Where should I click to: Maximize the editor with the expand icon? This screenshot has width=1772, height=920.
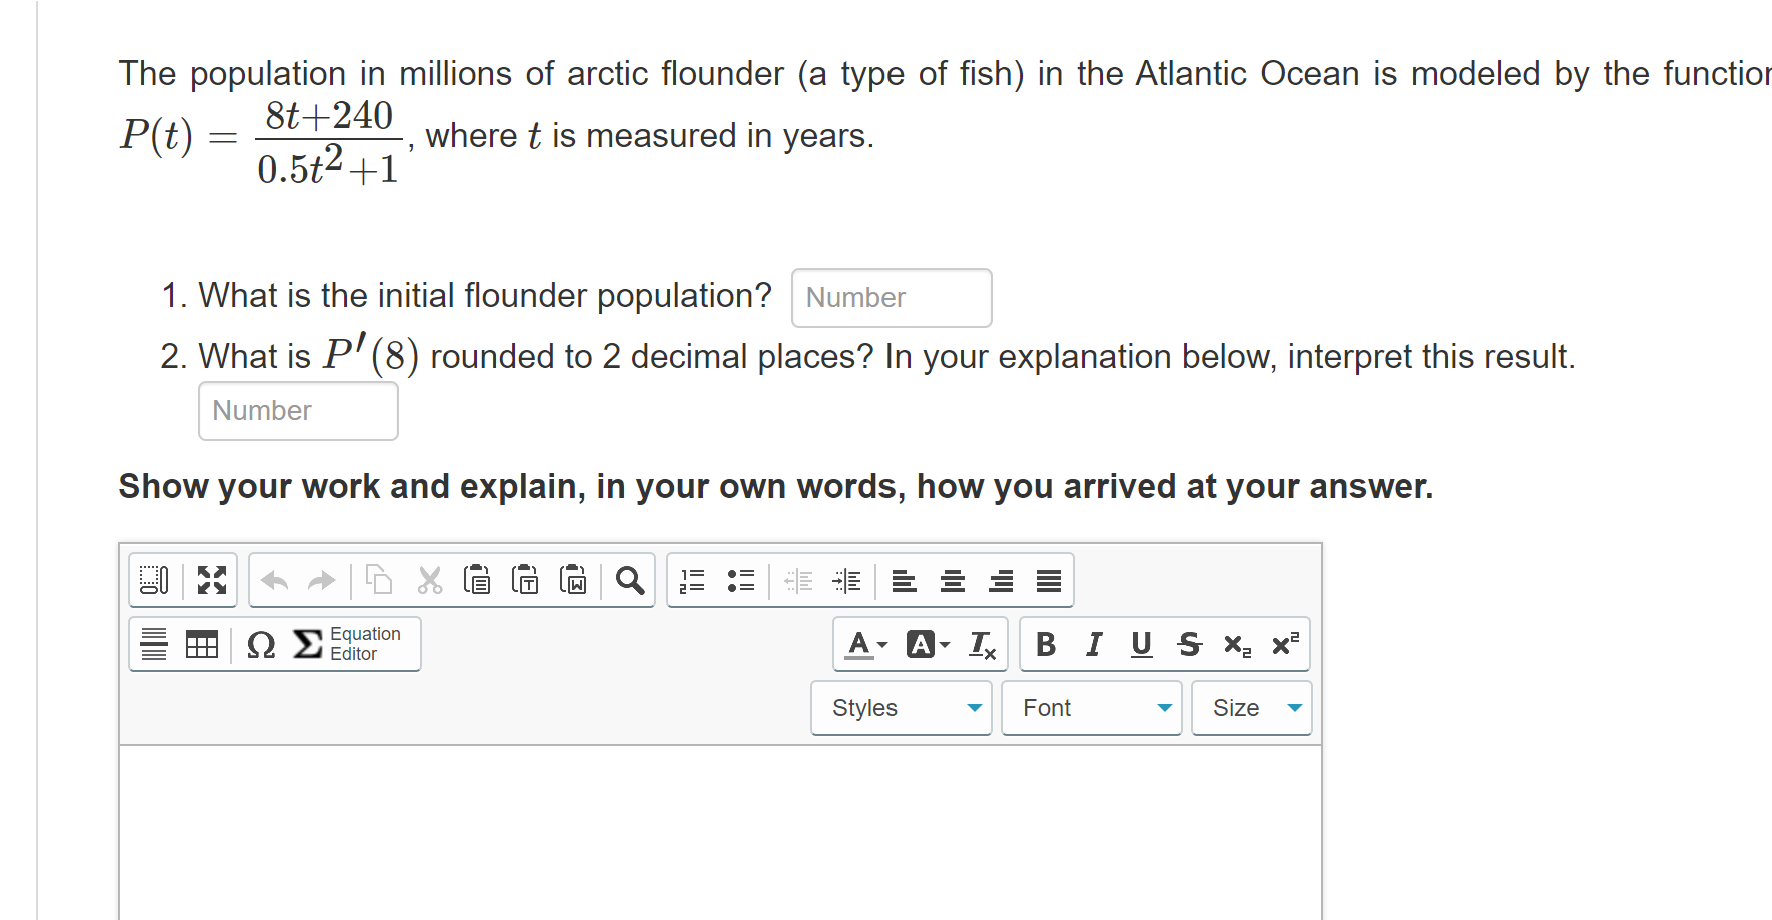pyautogui.click(x=210, y=580)
